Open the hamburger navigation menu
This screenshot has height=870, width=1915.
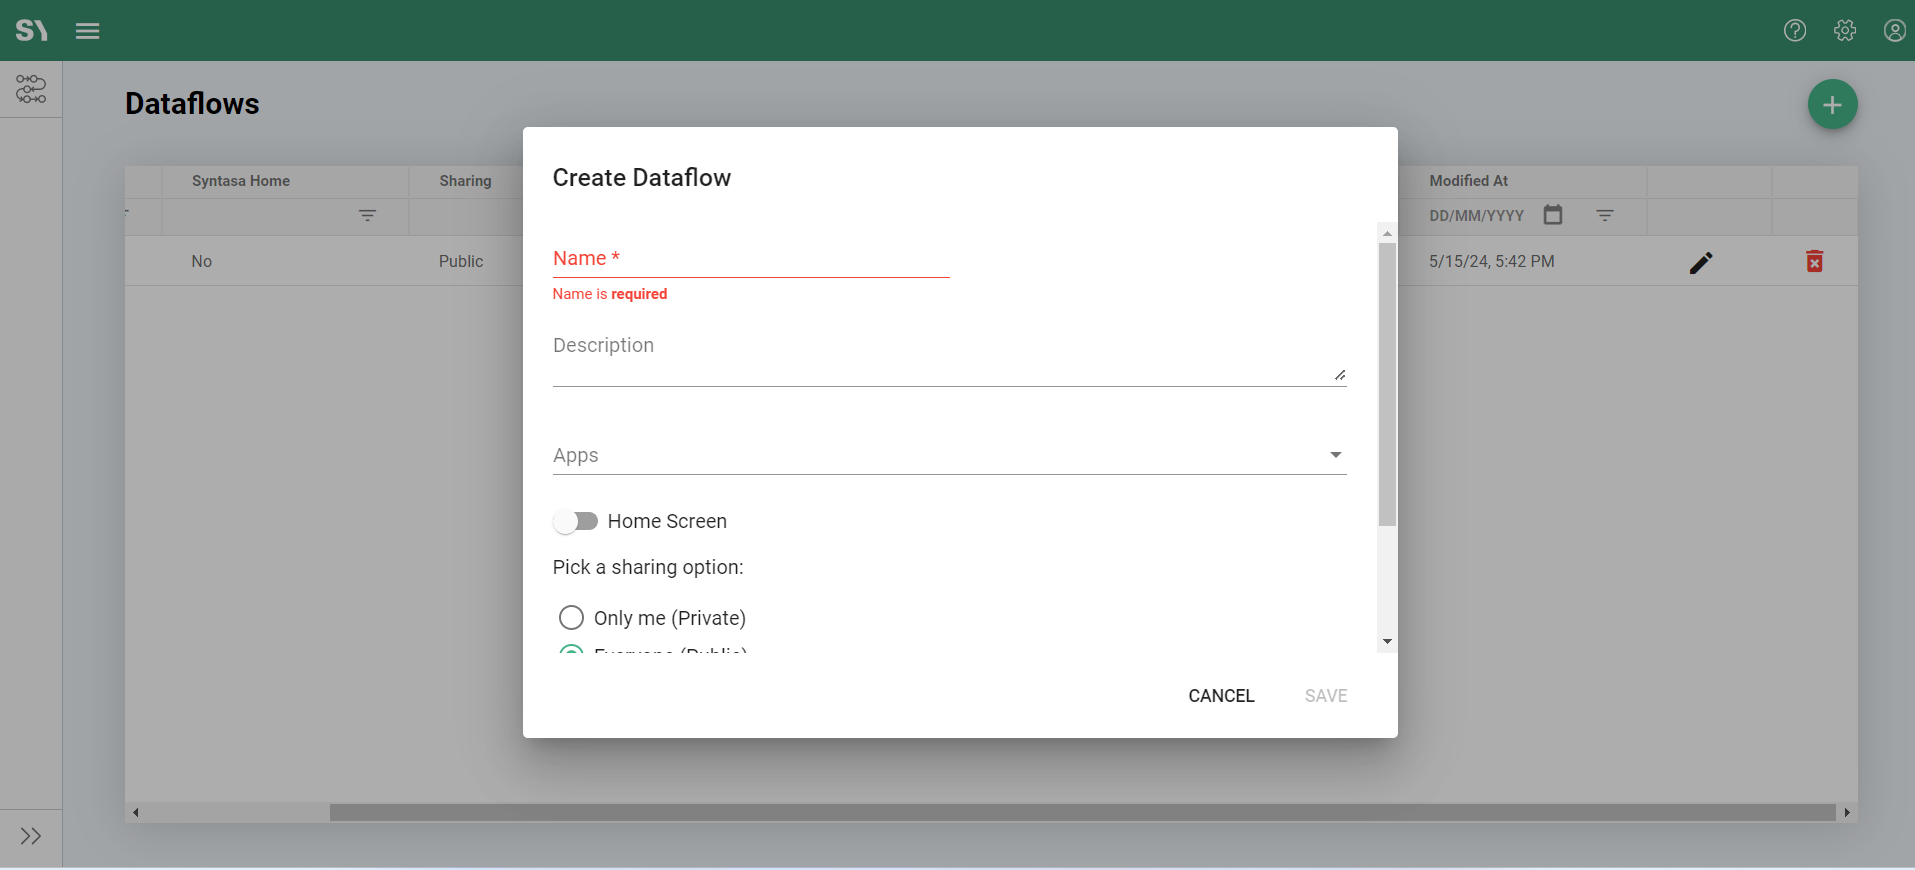click(x=88, y=31)
